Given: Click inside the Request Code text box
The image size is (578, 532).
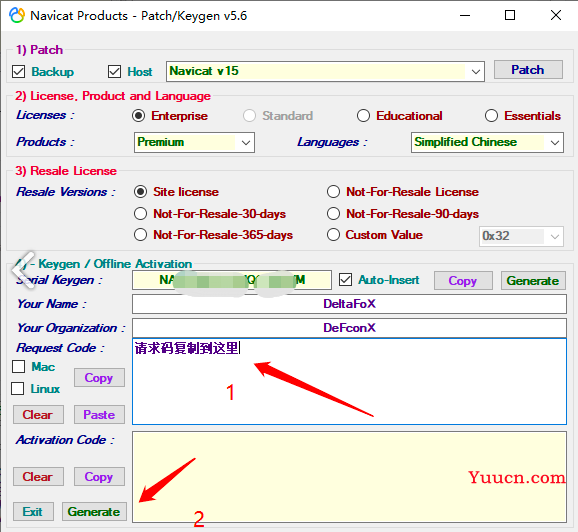Looking at the screenshot, I should (349, 382).
